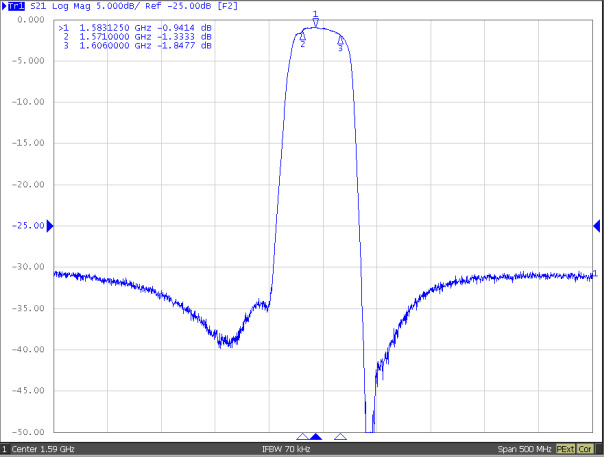Click the Center 1.59 GHz field
The height and width of the screenshot is (457, 604).
(42, 449)
